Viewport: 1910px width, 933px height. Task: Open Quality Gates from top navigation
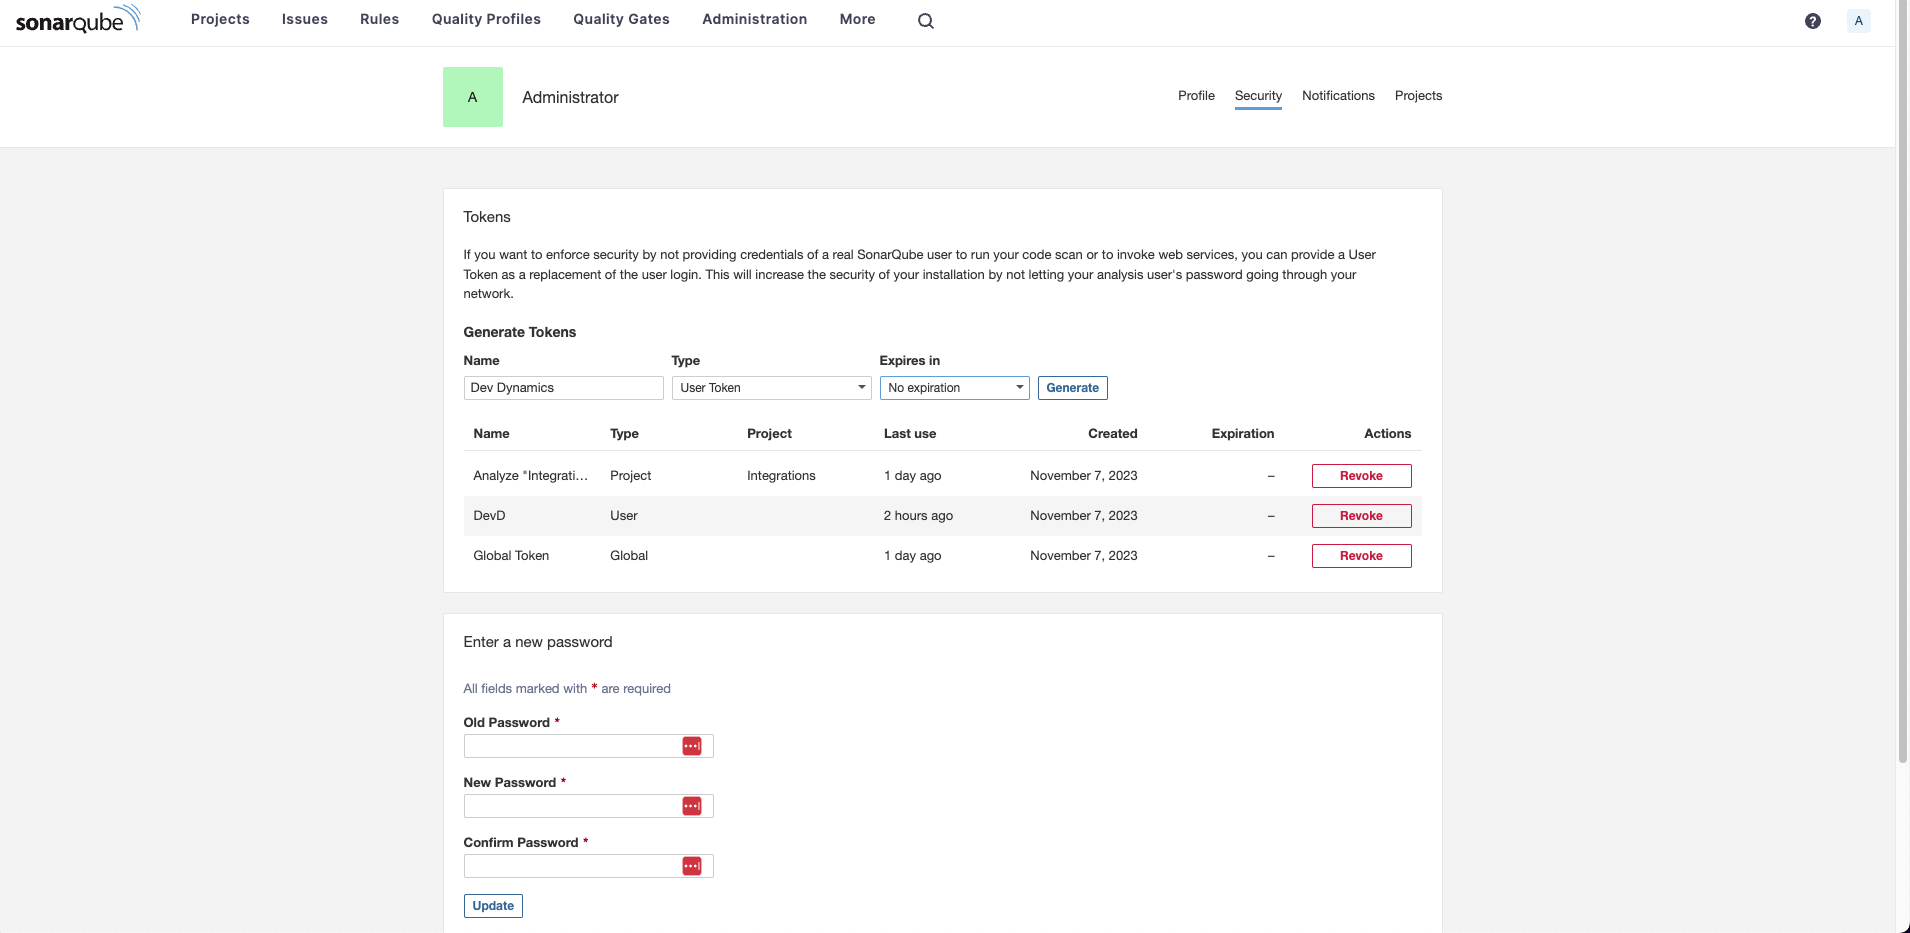[x=621, y=19]
